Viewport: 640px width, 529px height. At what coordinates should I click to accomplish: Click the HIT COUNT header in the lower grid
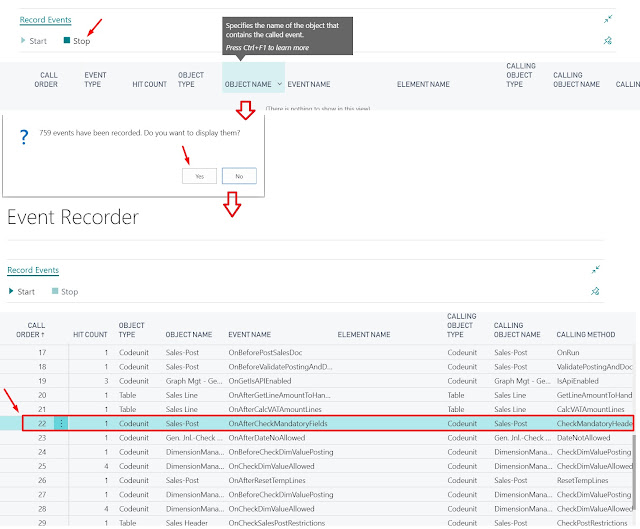point(90,334)
